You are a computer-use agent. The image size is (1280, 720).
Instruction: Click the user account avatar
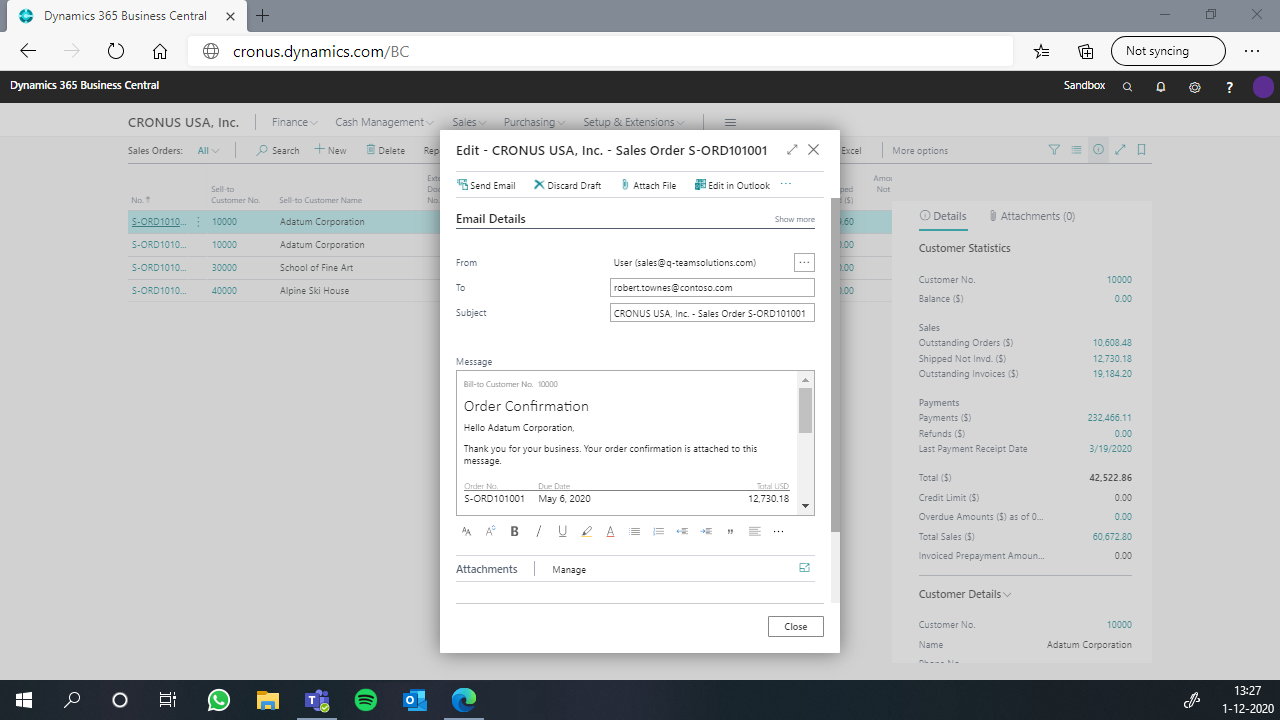[x=1263, y=87]
